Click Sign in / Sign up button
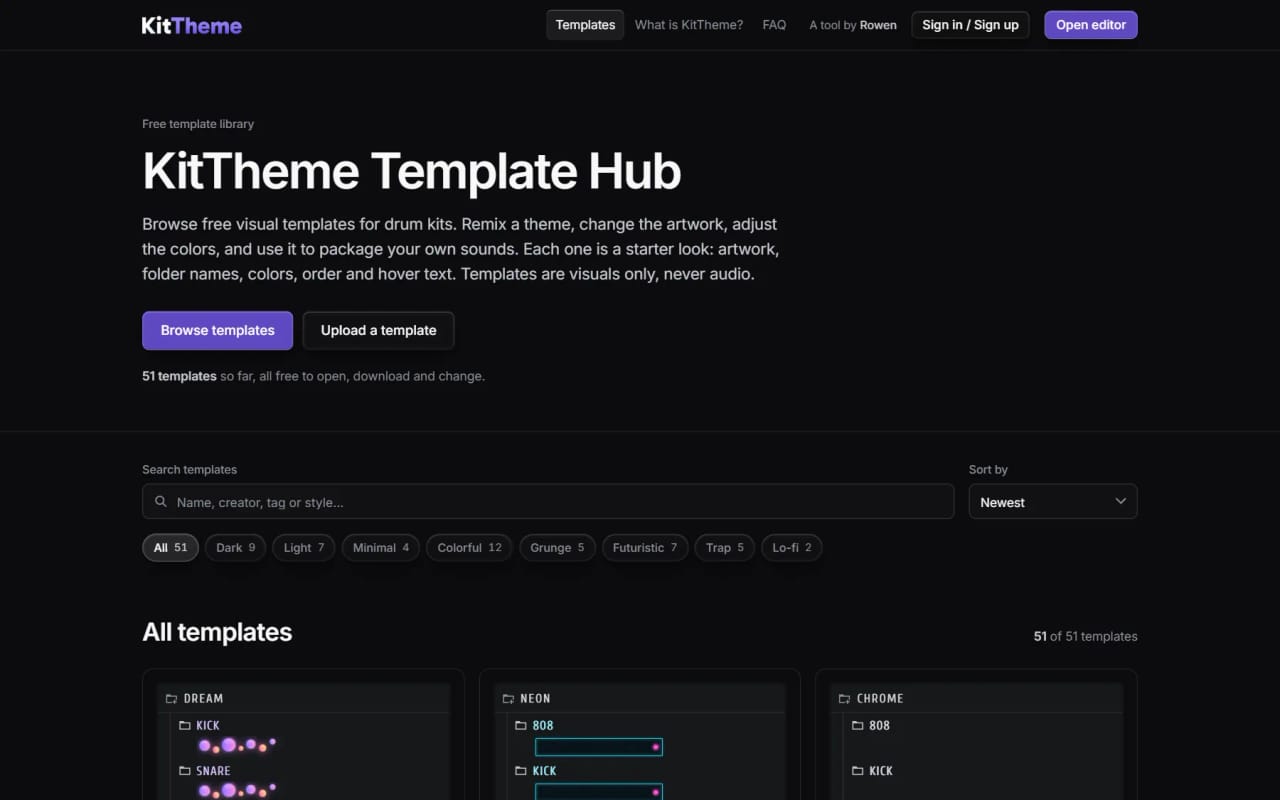The width and height of the screenshot is (1280, 800). pos(970,25)
